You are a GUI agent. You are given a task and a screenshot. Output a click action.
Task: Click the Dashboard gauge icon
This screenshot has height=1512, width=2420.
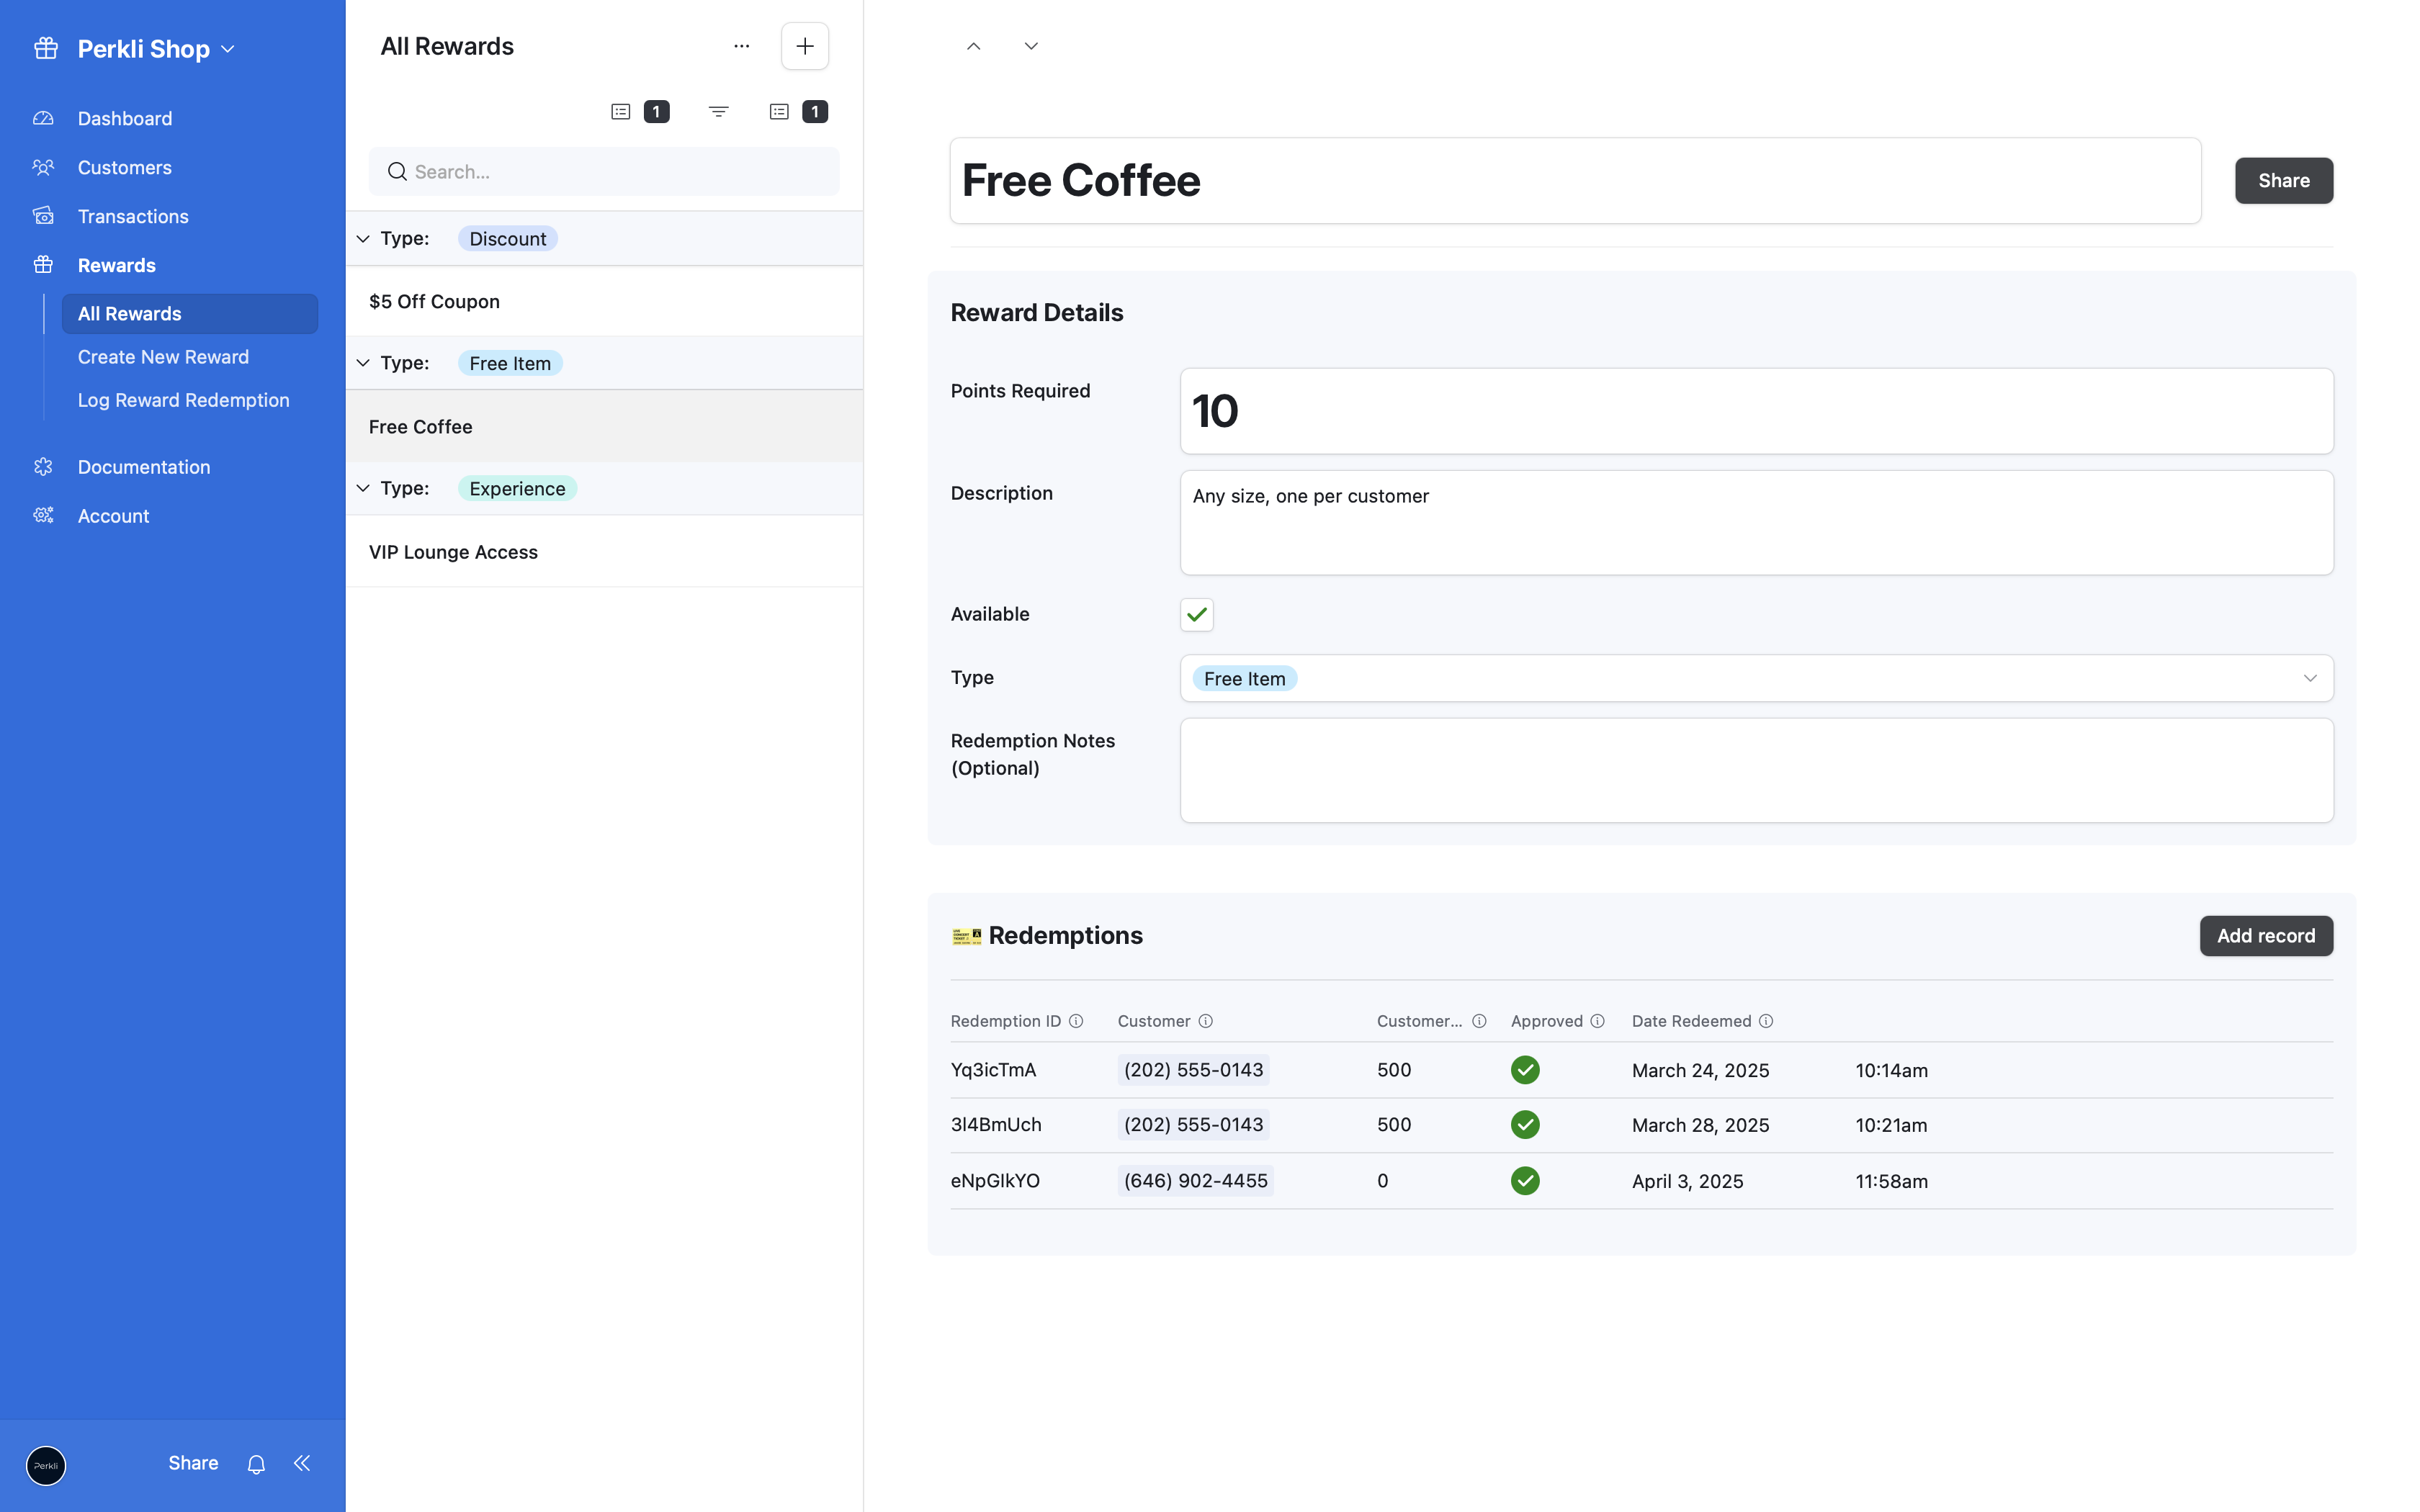click(x=43, y=118)
